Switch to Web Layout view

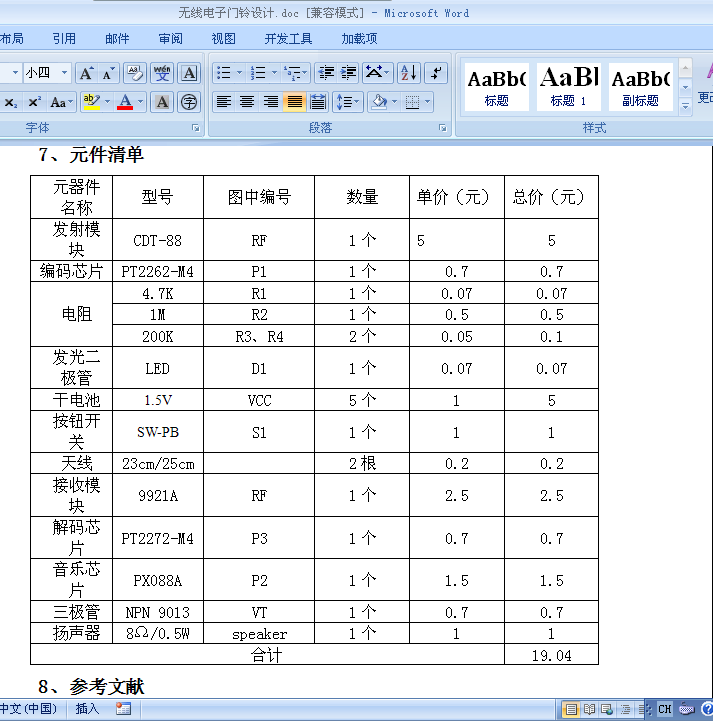coord(607,710)
